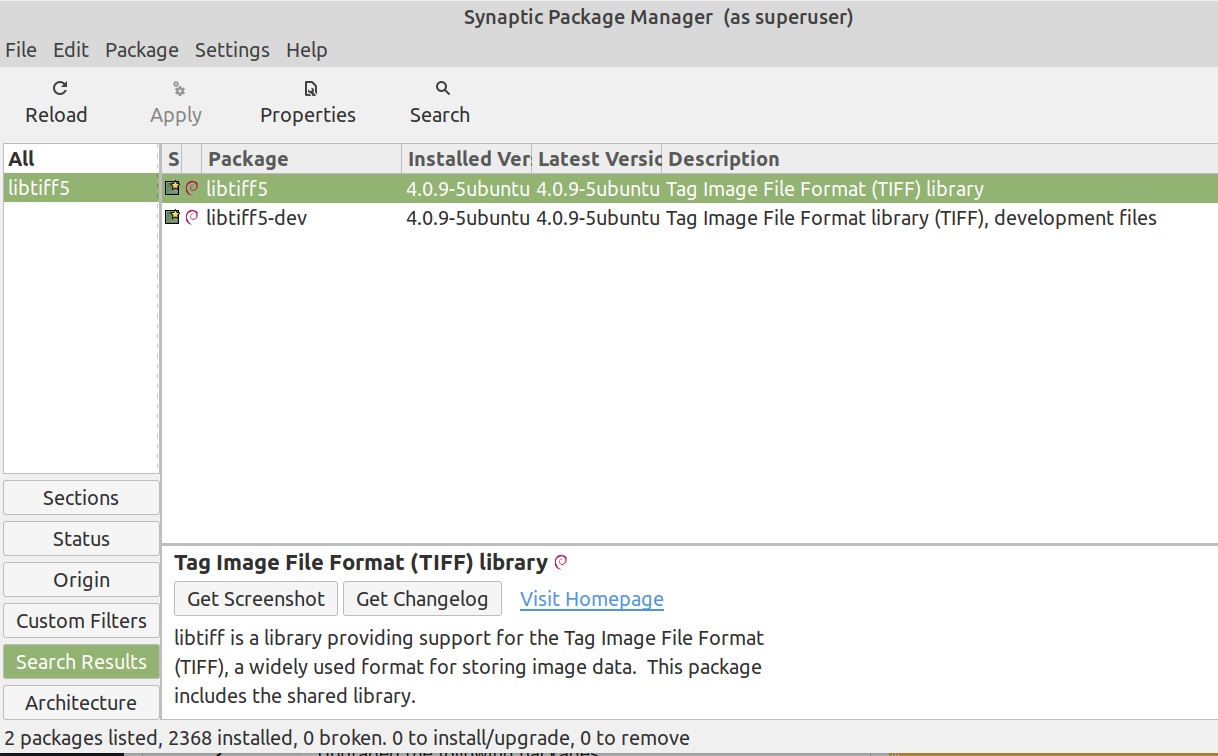Open Properties from the toolbar
The height and width of the screenshot is (756, 1218).
point(308,102)
